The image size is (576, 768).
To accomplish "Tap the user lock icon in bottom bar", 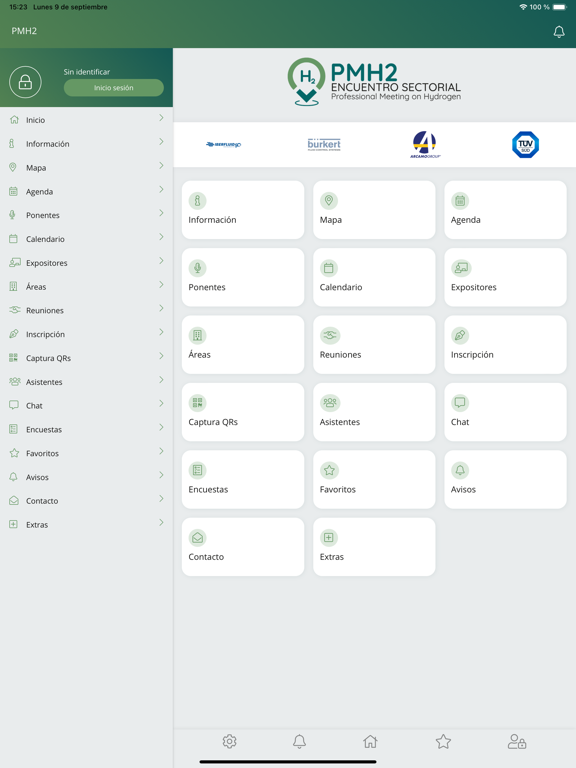I will 517,742.
